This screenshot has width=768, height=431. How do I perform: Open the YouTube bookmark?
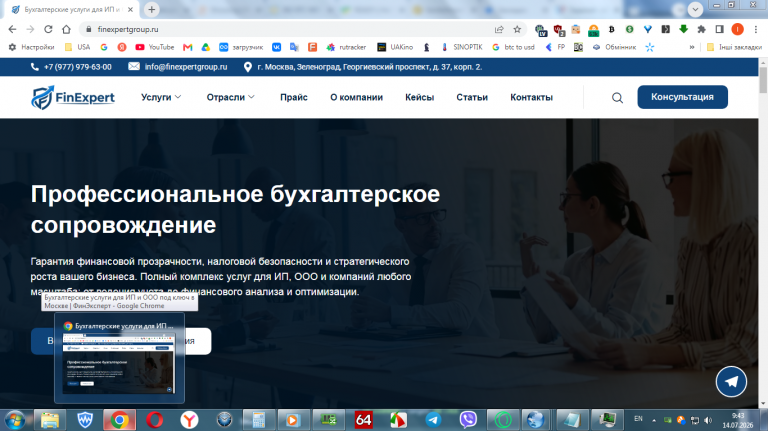pyautogui.click(x=154, y=47)
